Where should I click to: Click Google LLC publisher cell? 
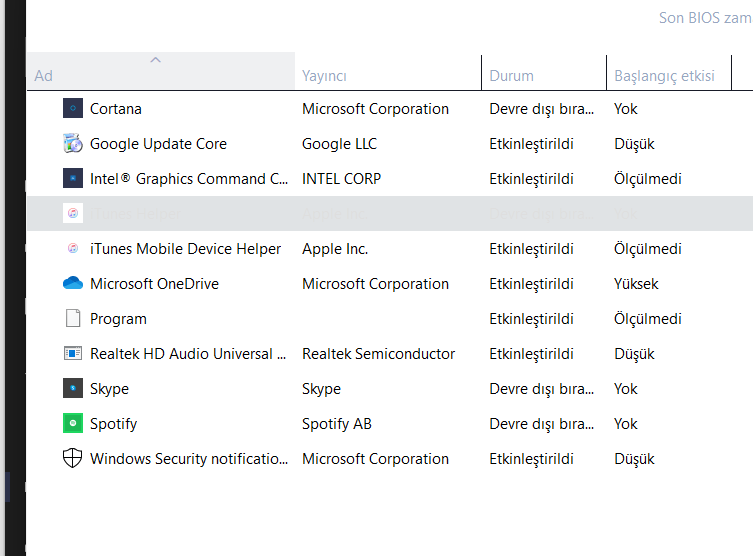340,144
